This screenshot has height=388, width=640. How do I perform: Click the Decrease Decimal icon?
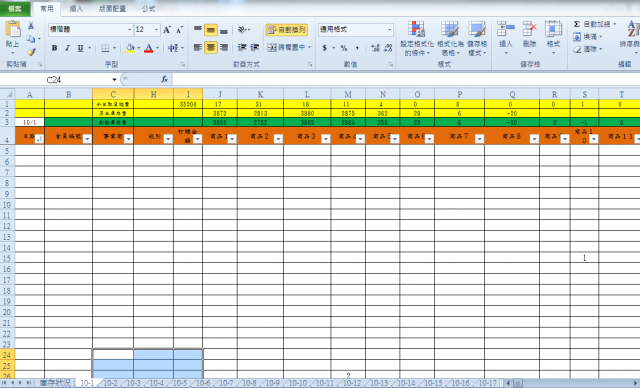388,48
